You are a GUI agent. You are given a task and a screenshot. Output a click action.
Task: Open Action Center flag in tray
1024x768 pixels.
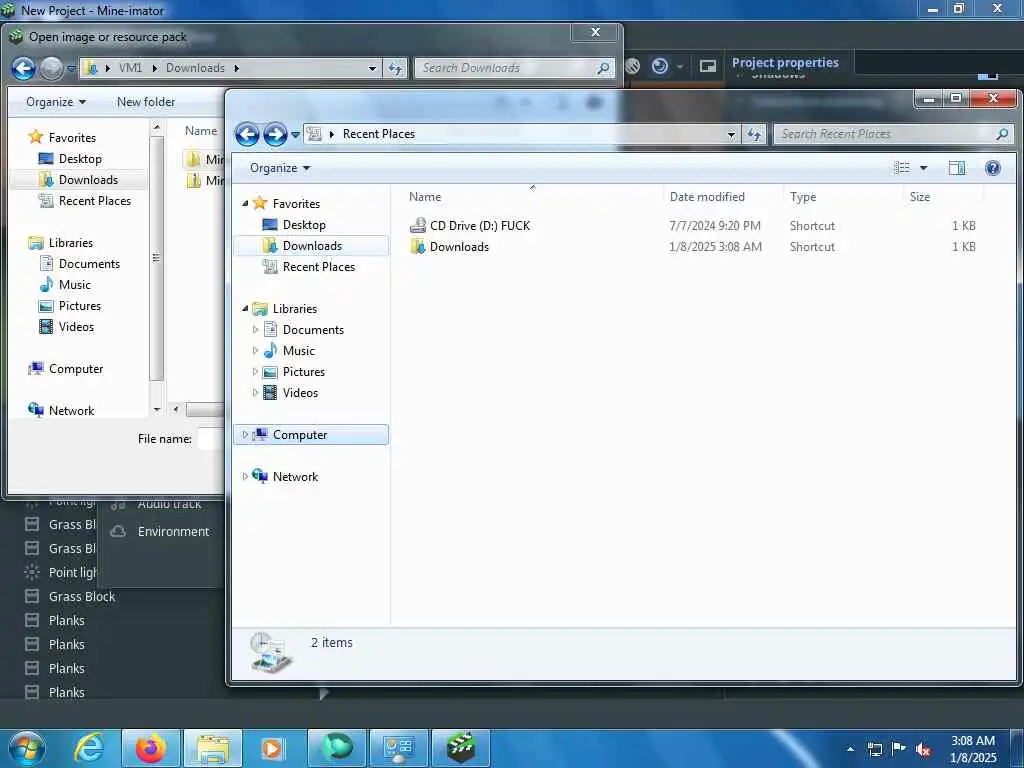[899, 749]
